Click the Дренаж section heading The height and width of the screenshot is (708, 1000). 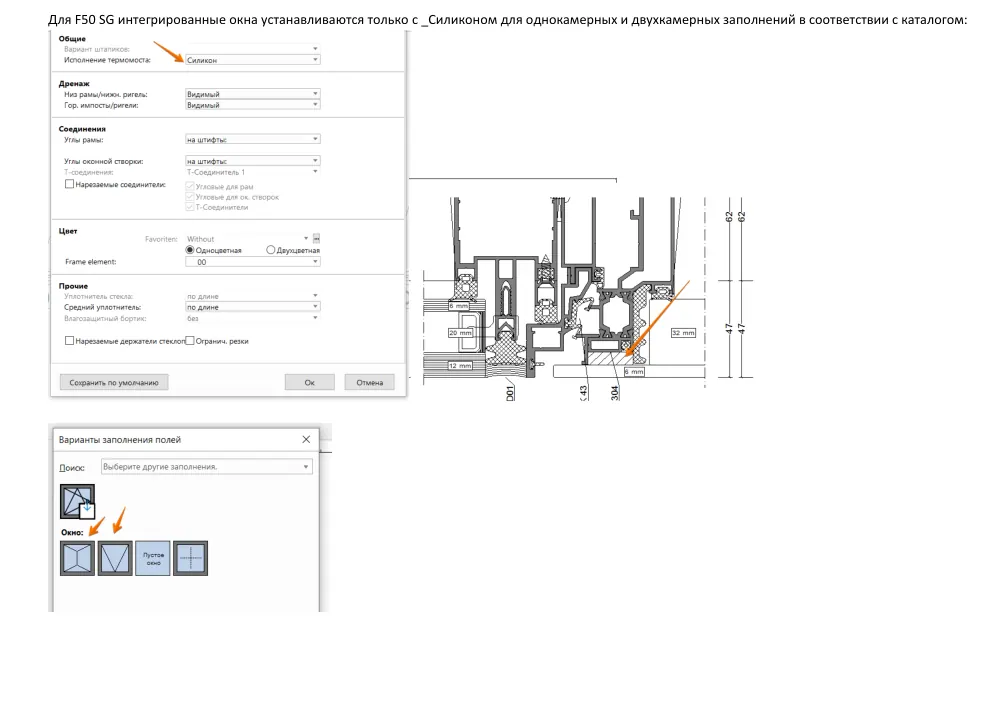pos(74,84)
